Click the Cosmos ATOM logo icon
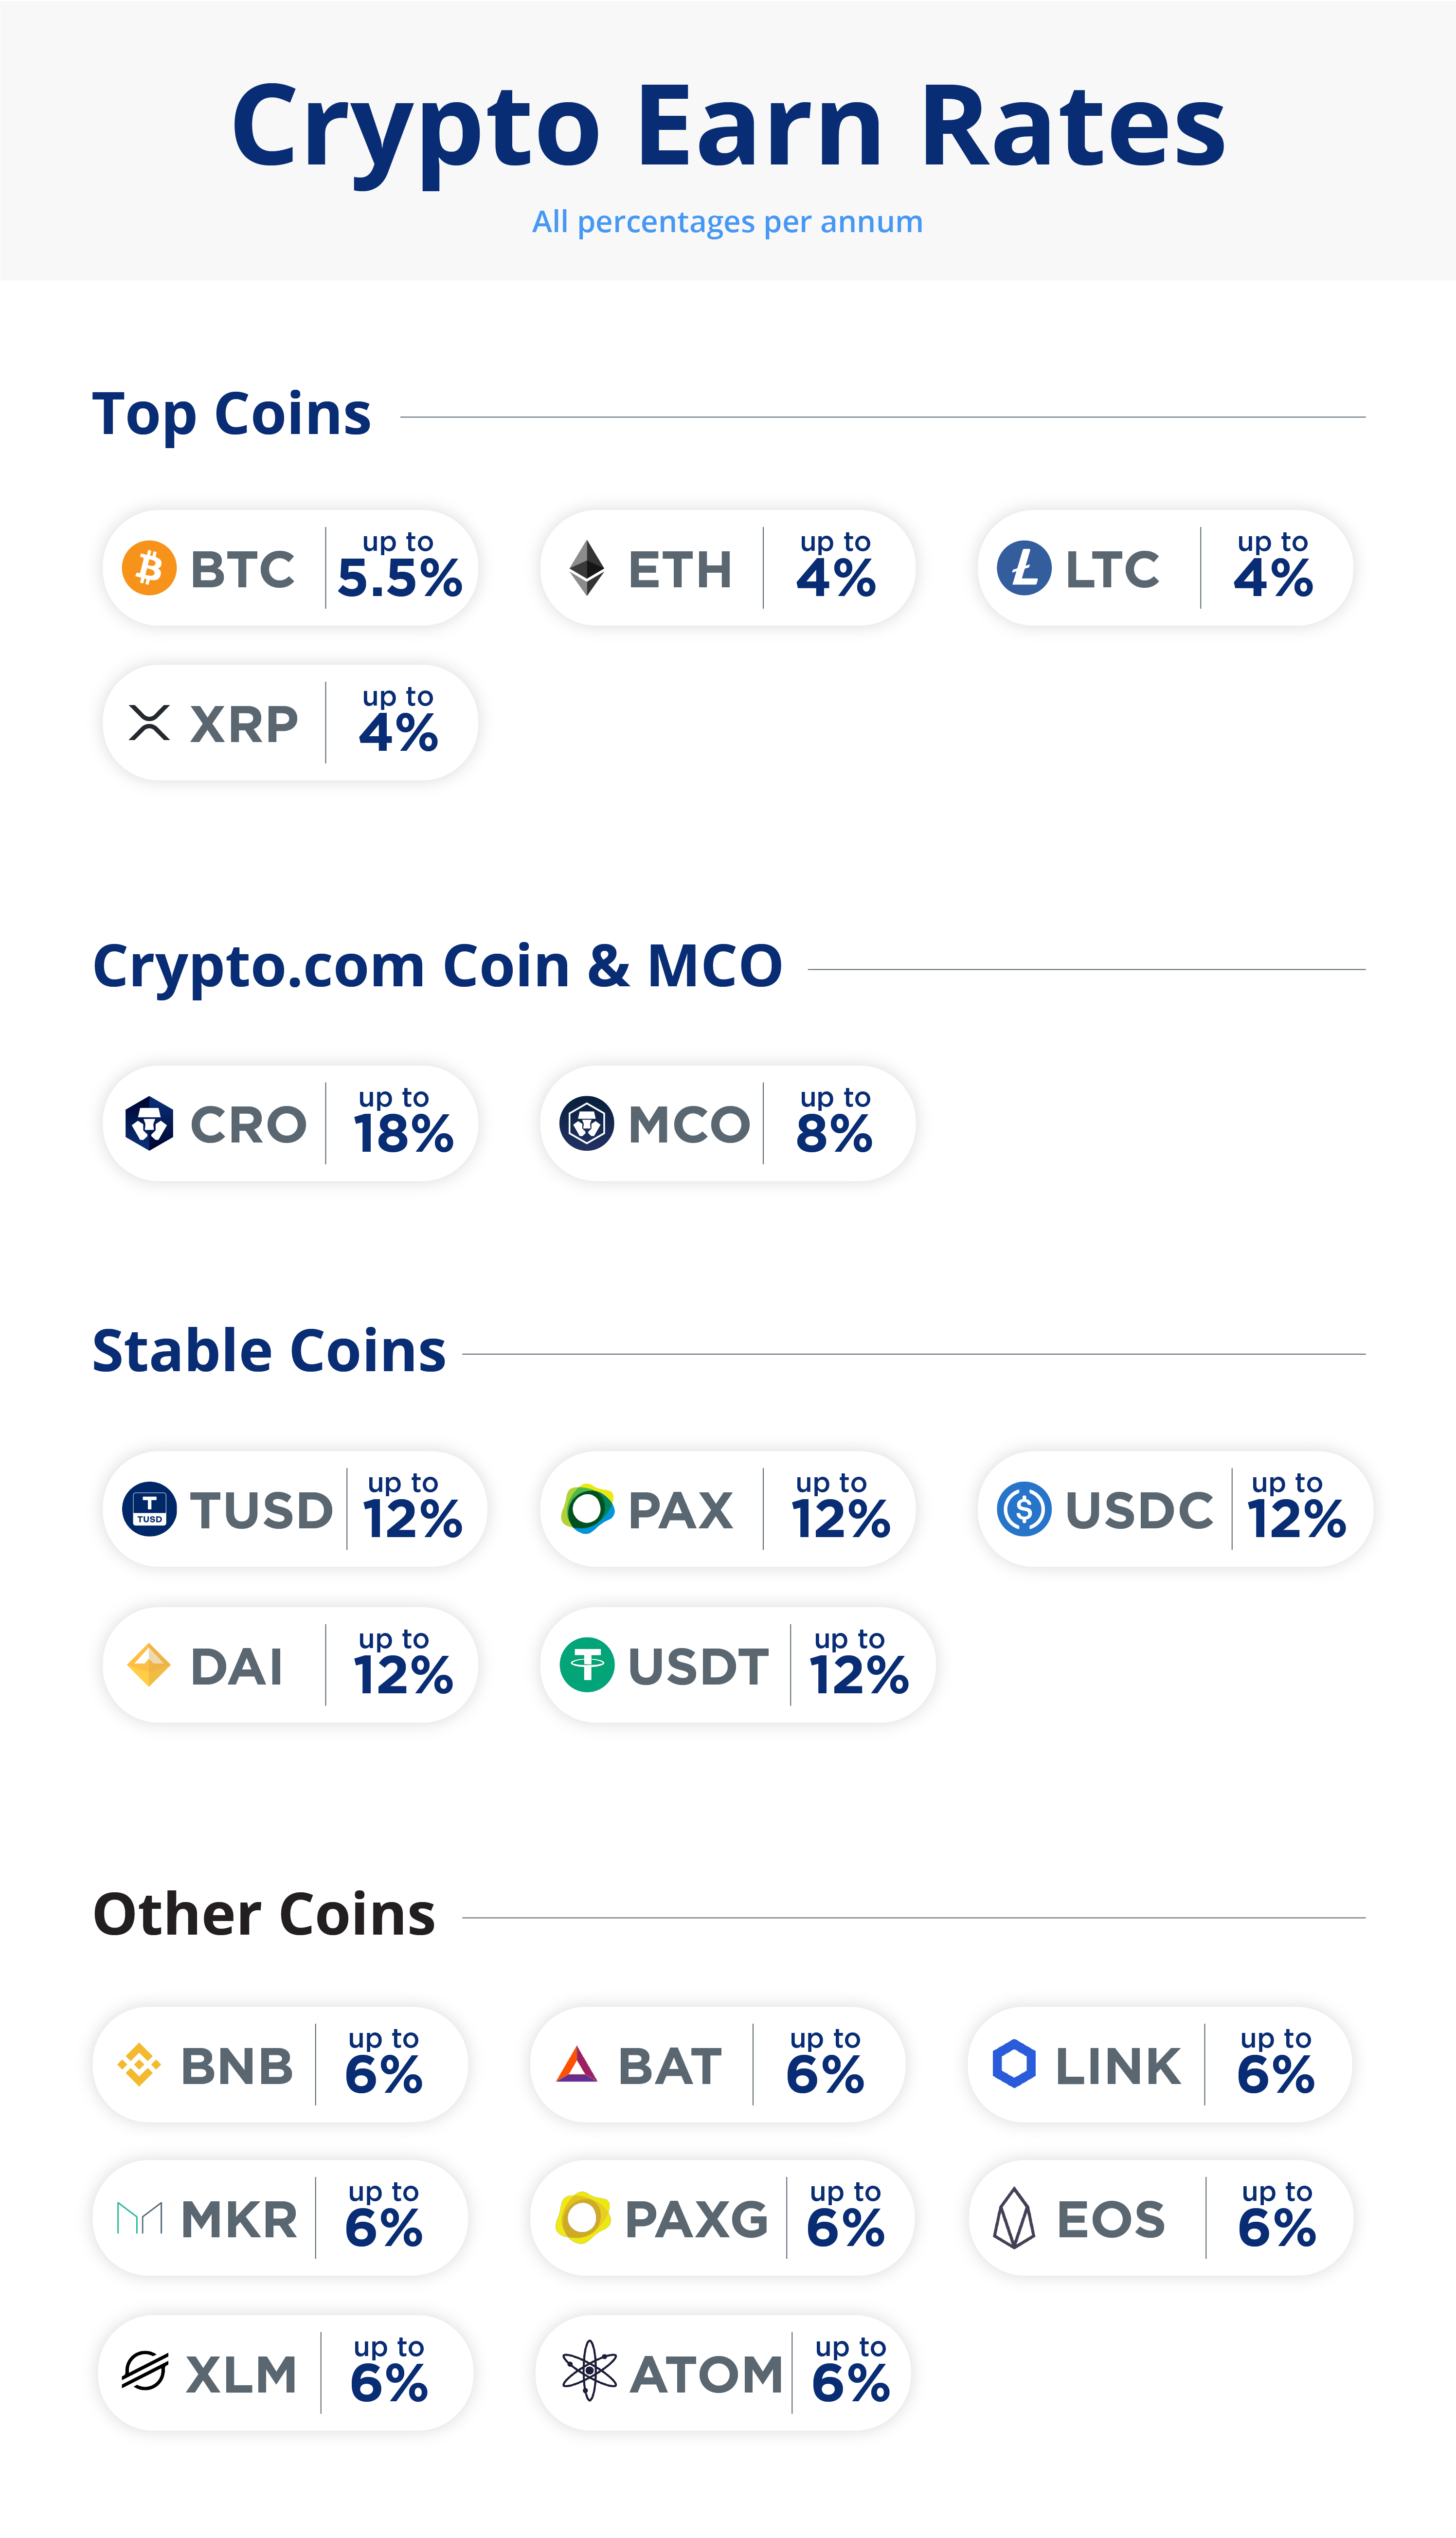1456x2538 pixels. [589, 2371]
